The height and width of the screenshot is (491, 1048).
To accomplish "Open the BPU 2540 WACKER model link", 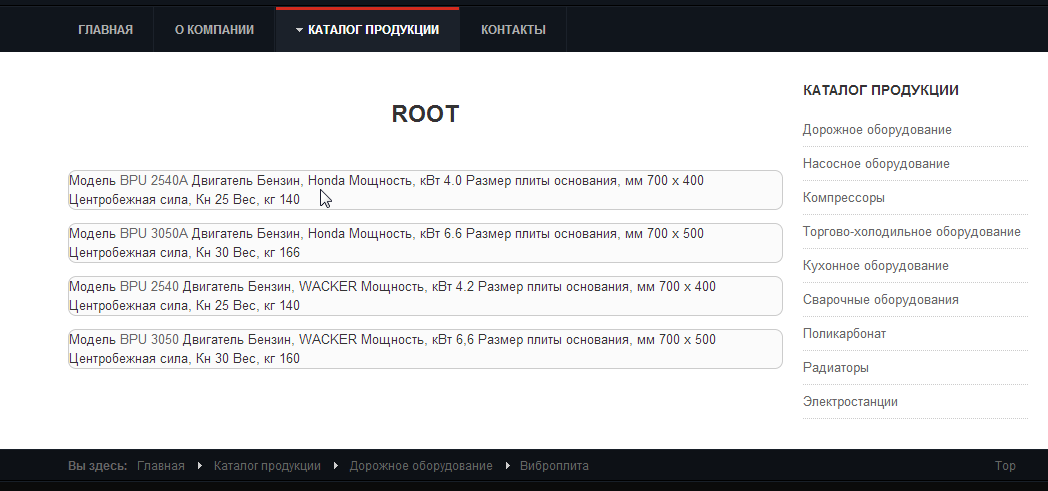I will point(149,287).
